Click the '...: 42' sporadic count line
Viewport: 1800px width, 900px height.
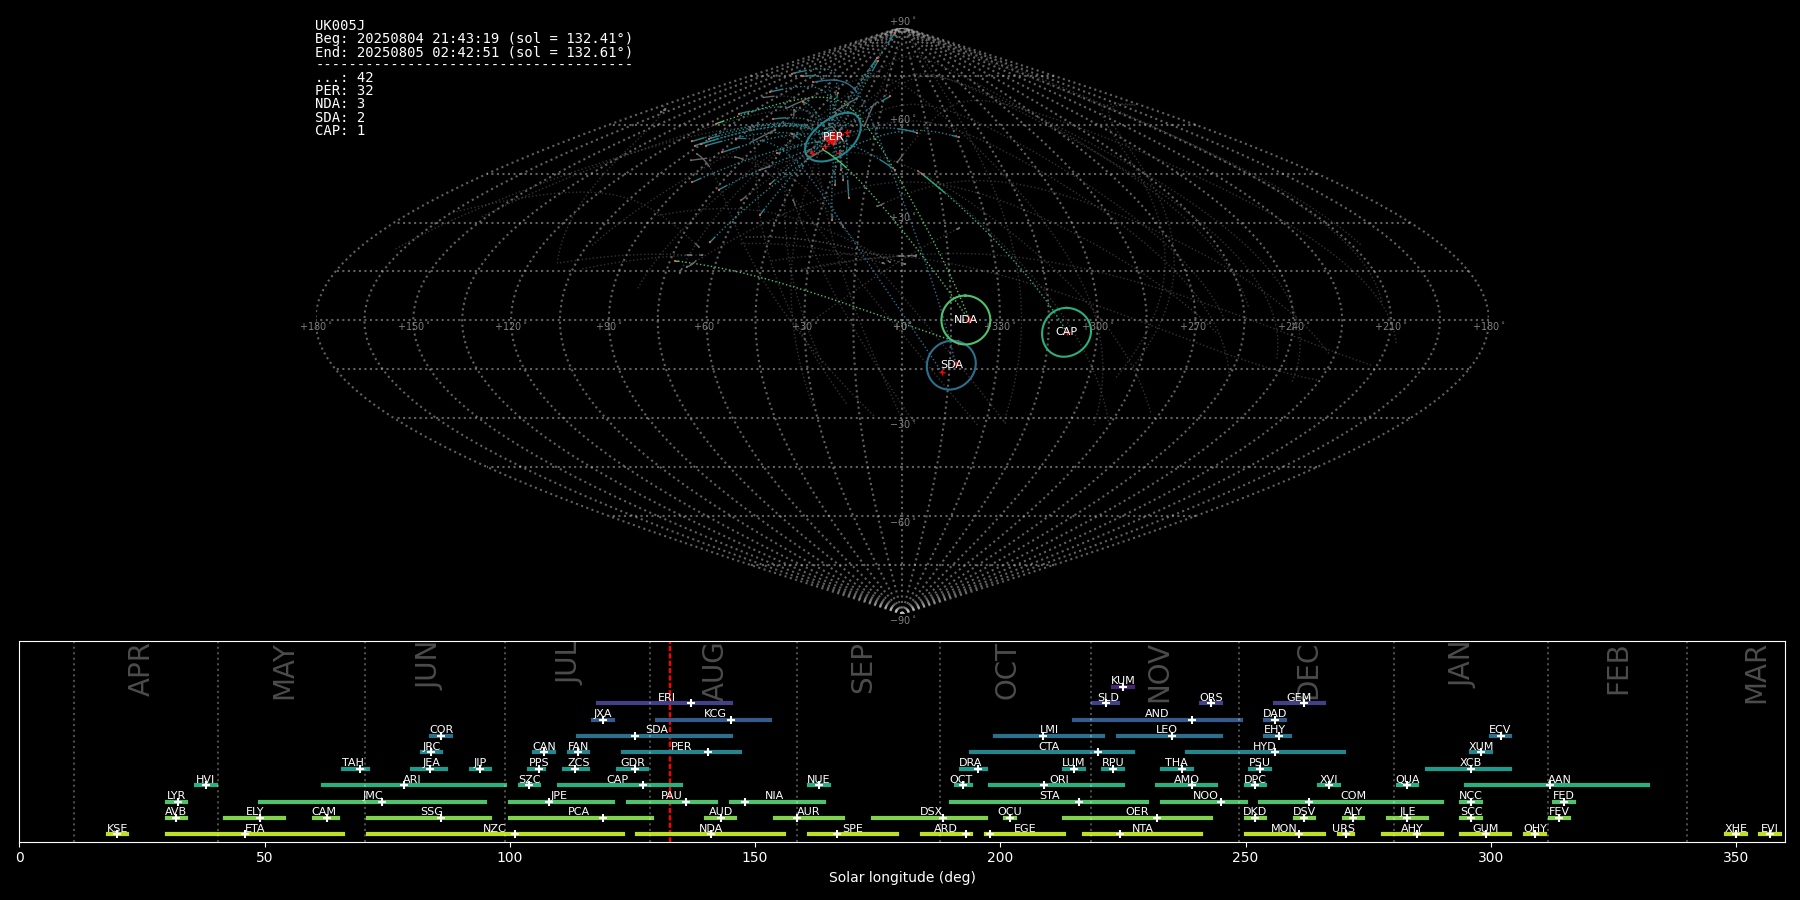[x=344, y=78]
